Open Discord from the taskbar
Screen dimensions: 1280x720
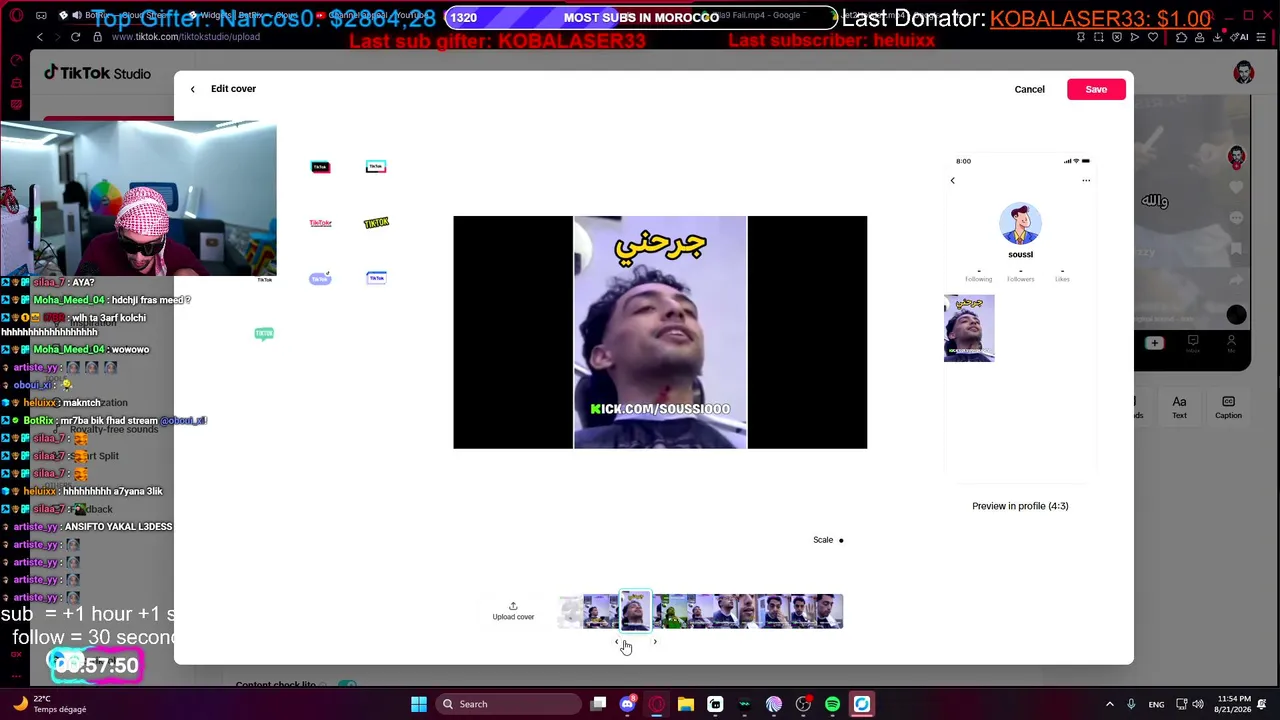tap(627, 704)
